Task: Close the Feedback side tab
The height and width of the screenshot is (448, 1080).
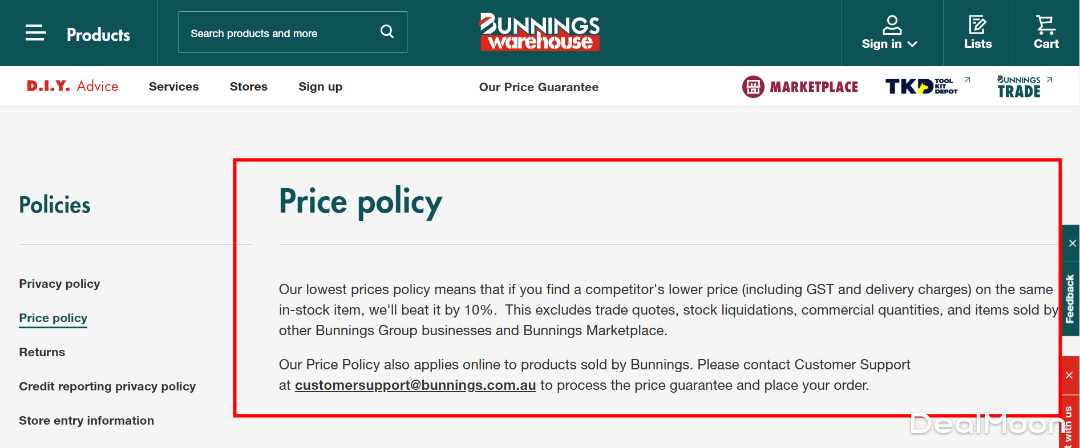Action: (x=1072, y=243)
